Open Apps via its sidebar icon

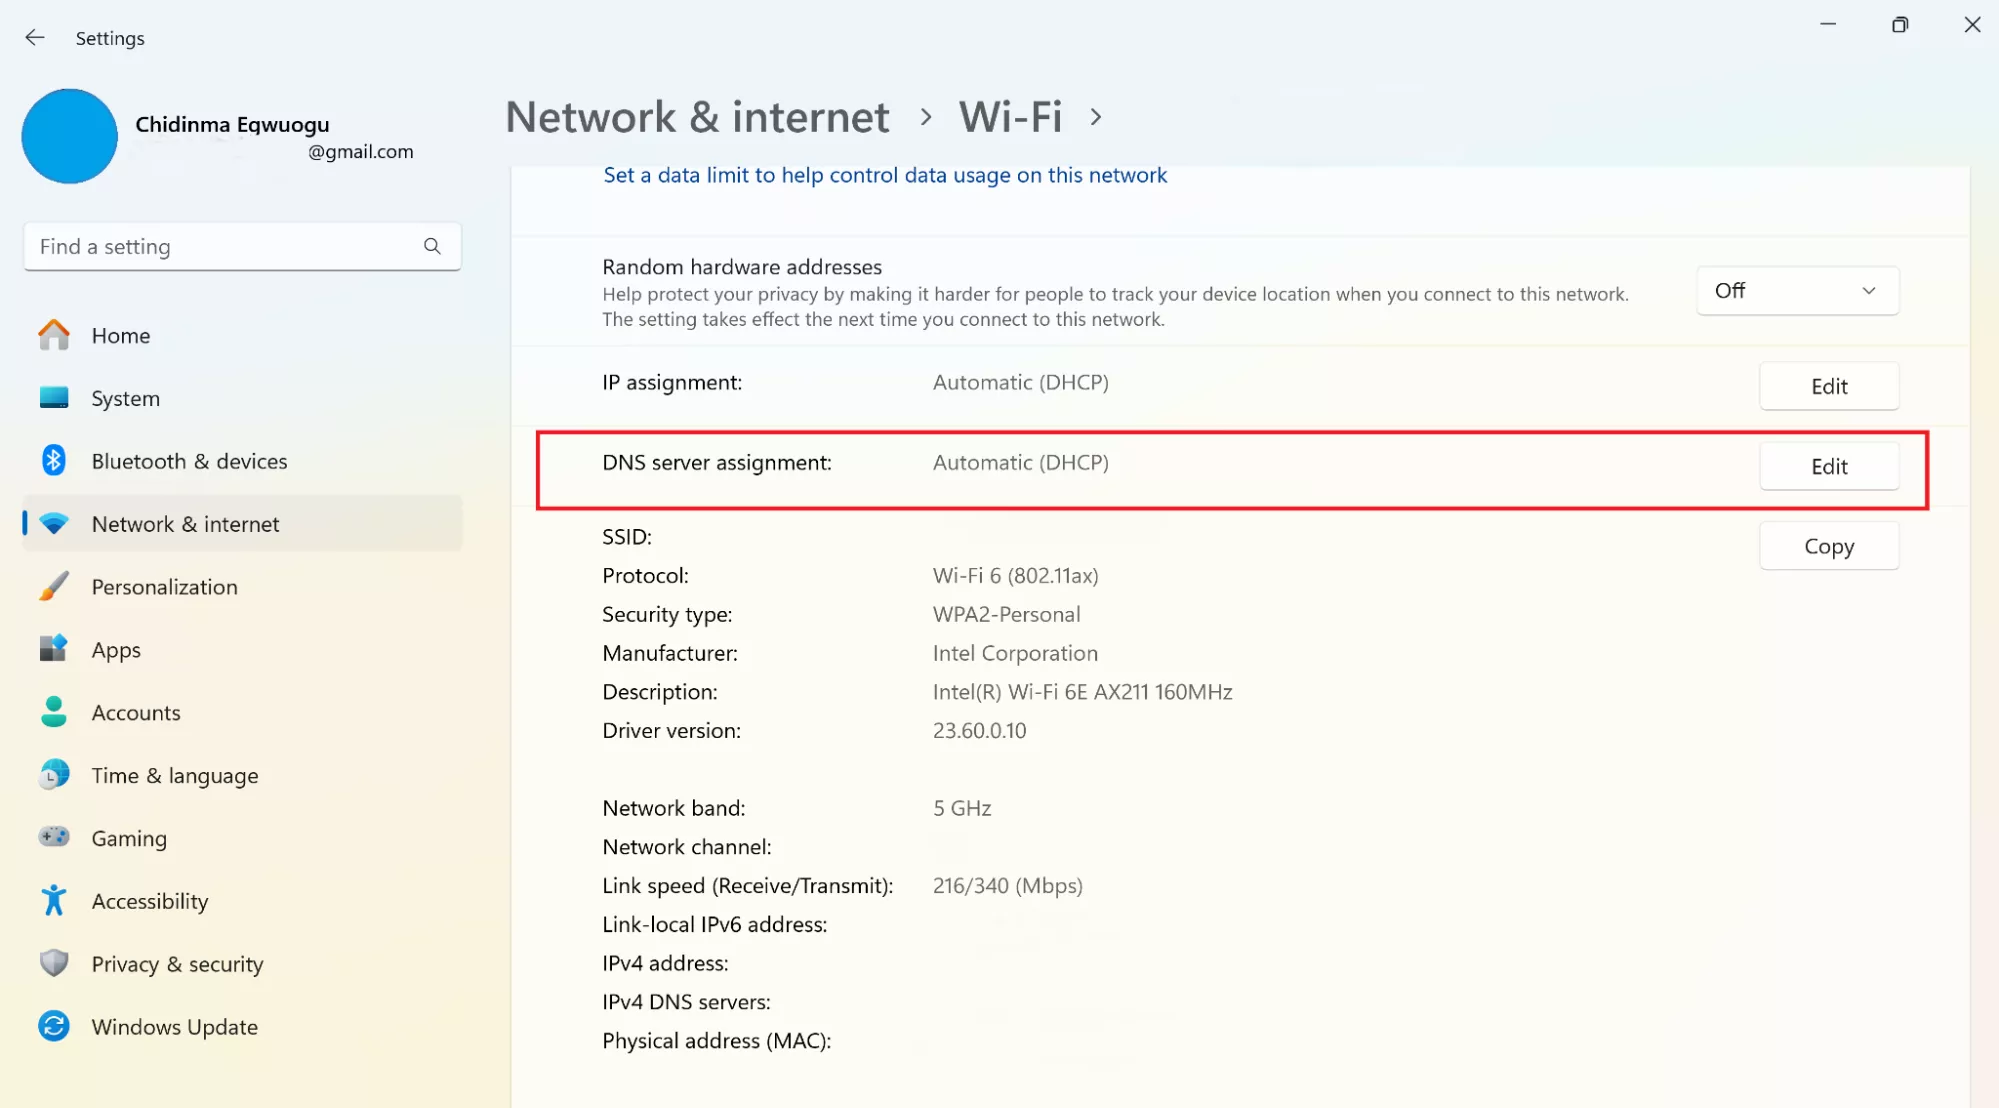(54, 649)
